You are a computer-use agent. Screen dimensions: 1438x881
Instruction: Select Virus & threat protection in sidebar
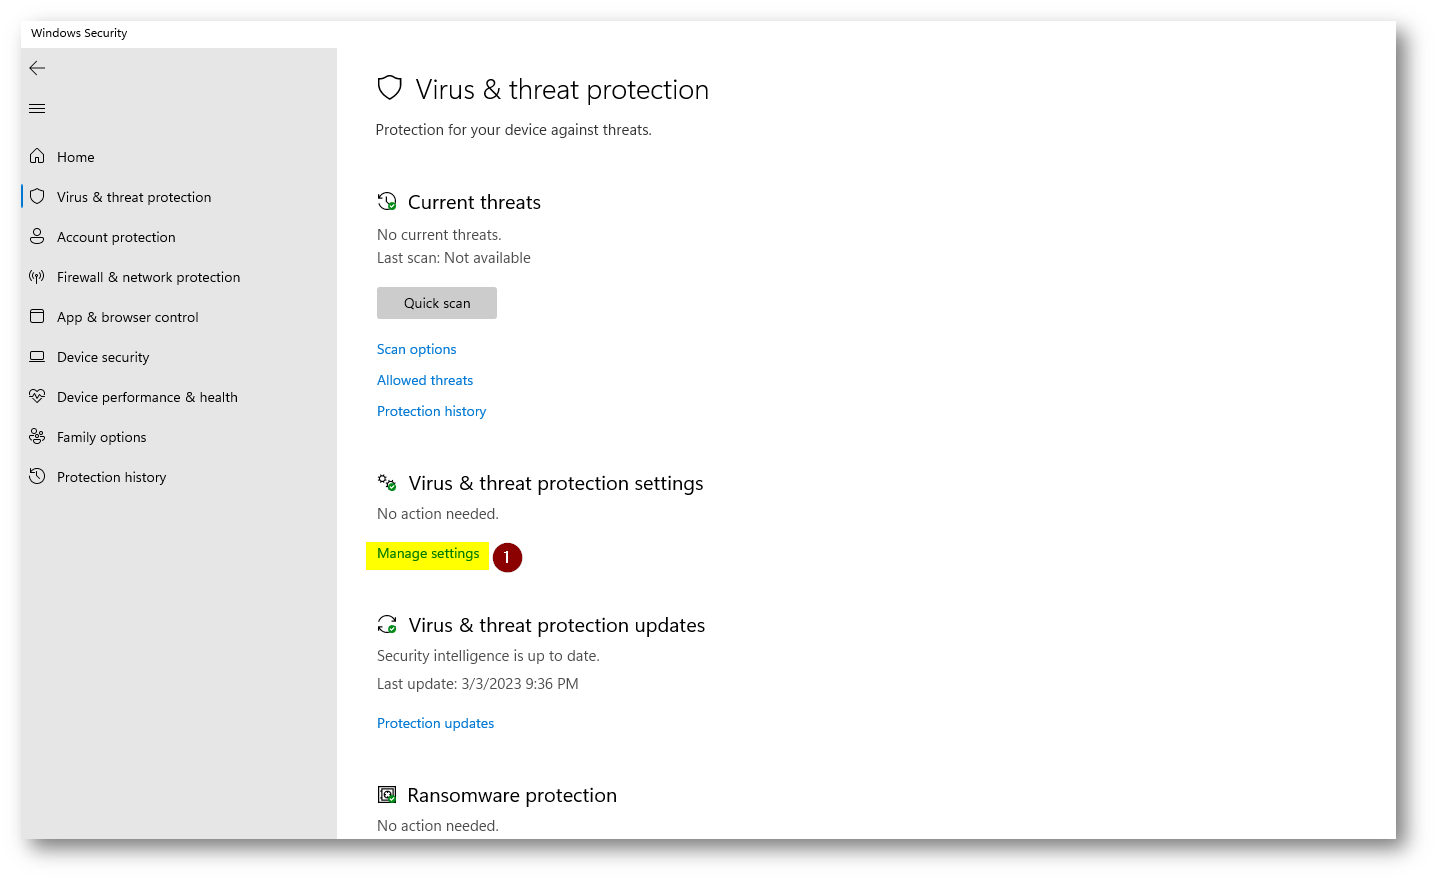[x=134, y=197]
